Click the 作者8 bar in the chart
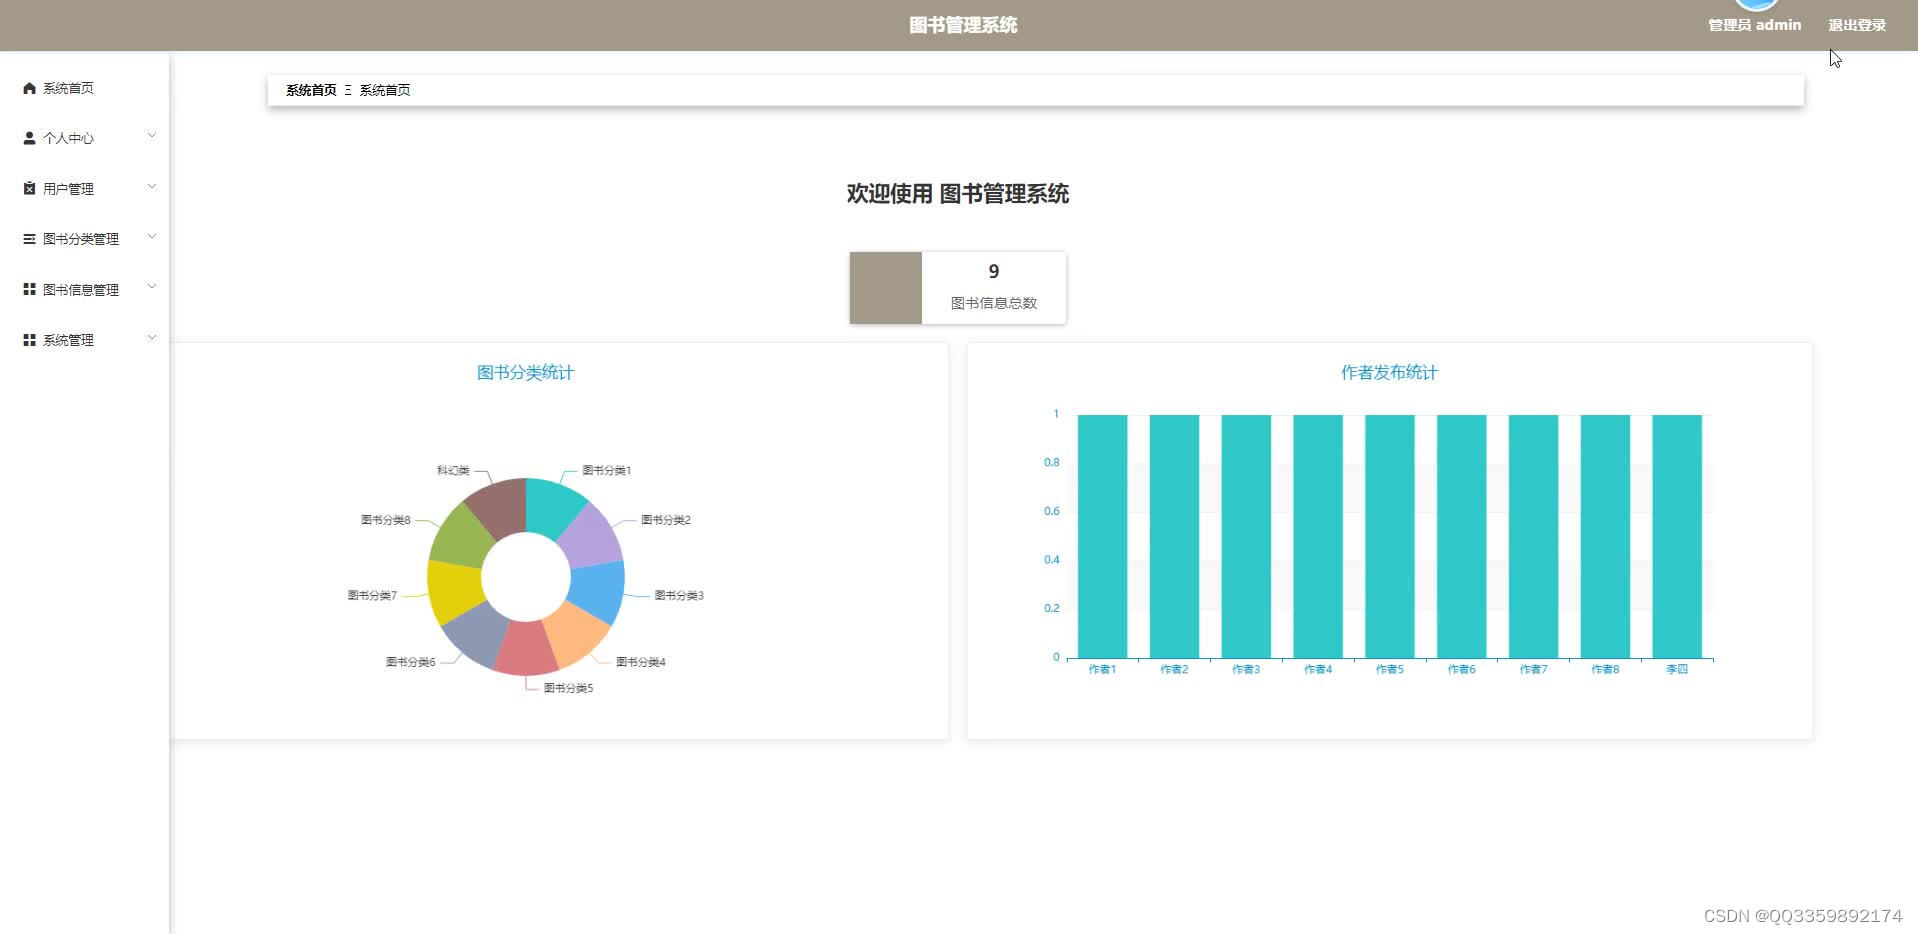 tap(1605, 536)
